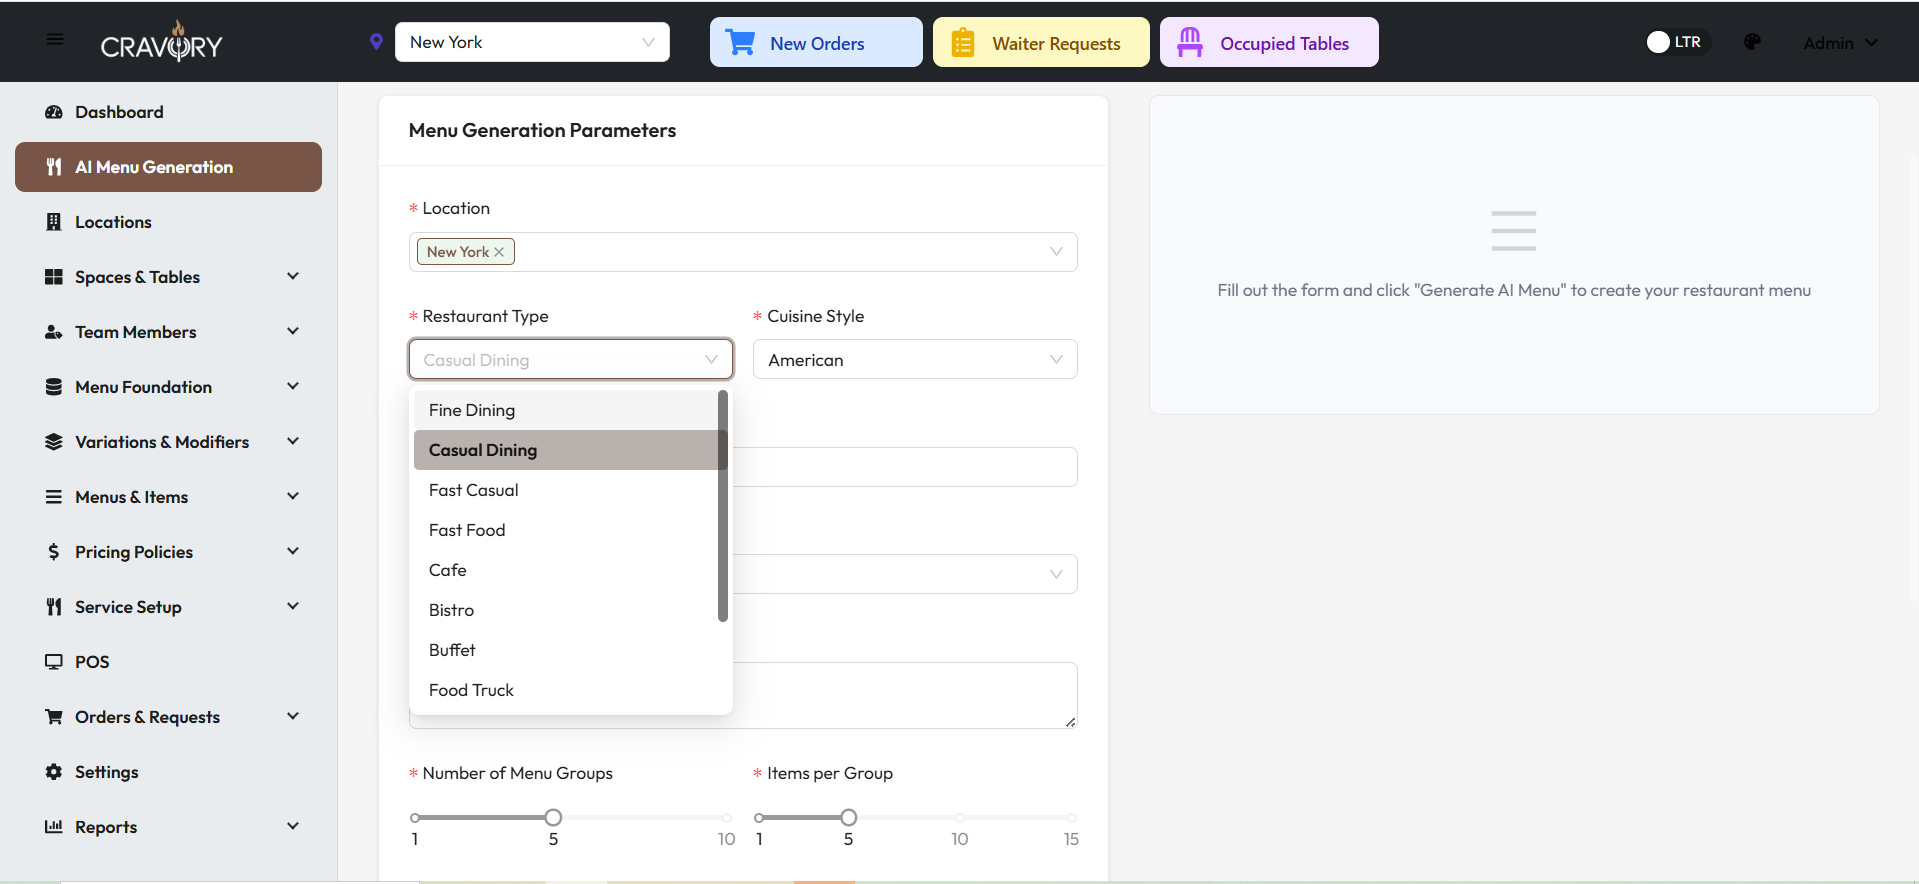Select Fast Food option
This screenshot has width=1919, height=884.
[566, 530]
